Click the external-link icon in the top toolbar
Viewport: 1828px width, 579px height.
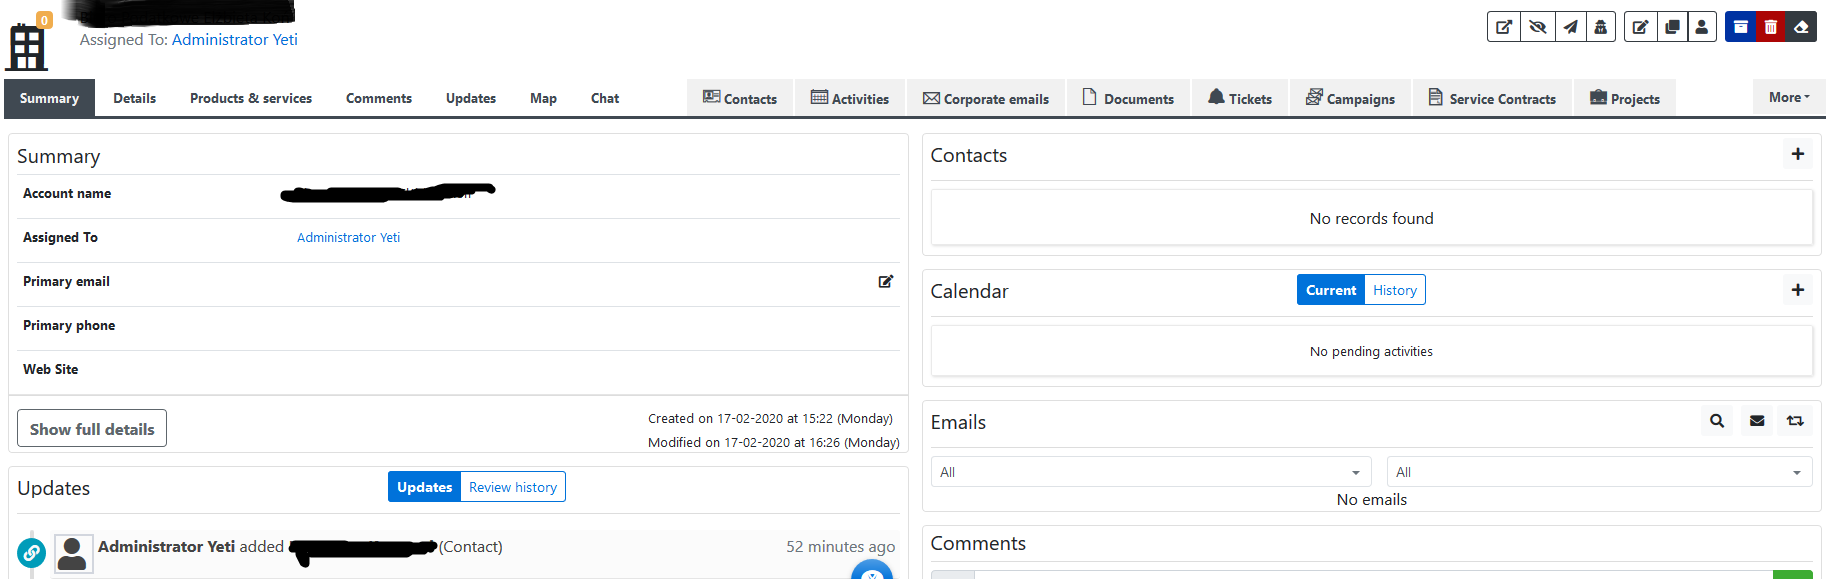1503,27
